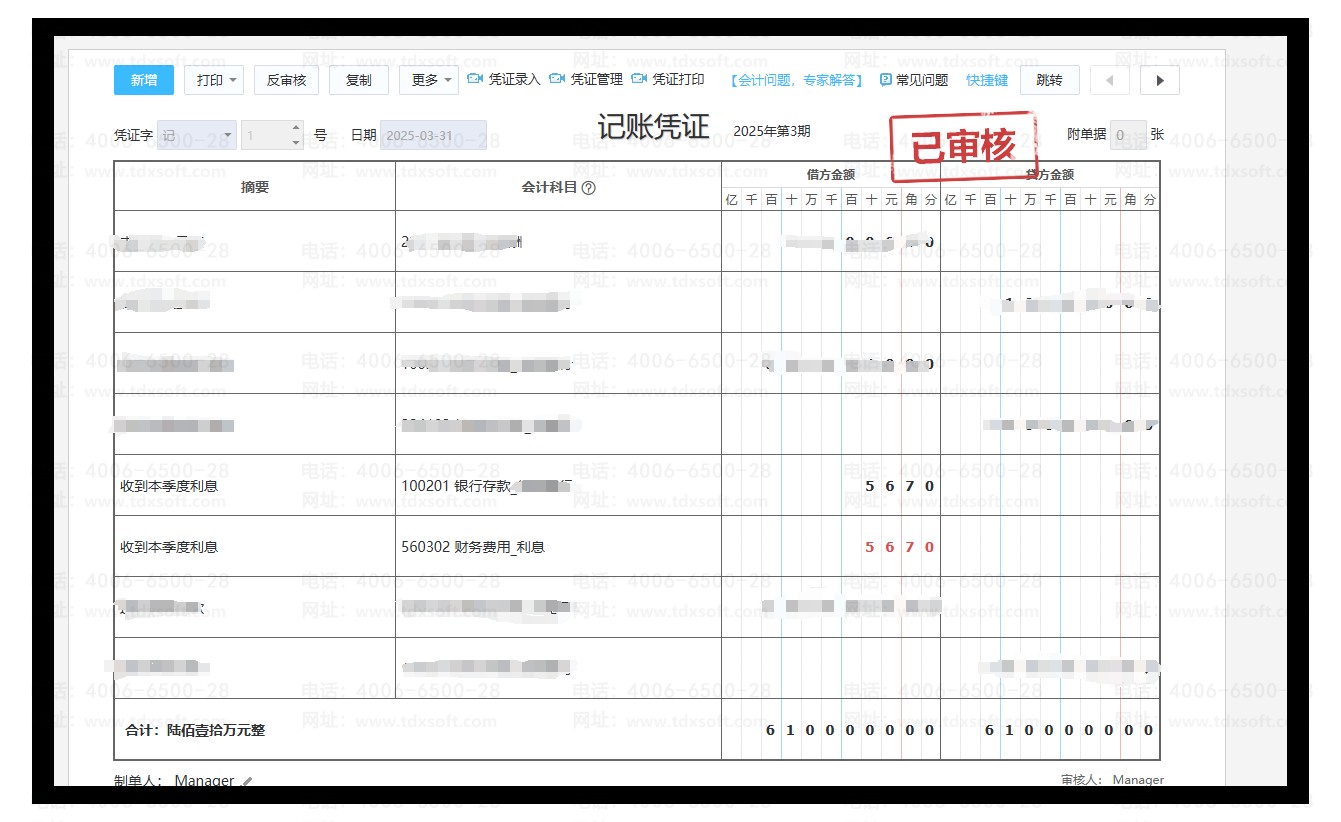Open the 更多 dropdown menu
Screen dimensions: 1341x822
448,80
